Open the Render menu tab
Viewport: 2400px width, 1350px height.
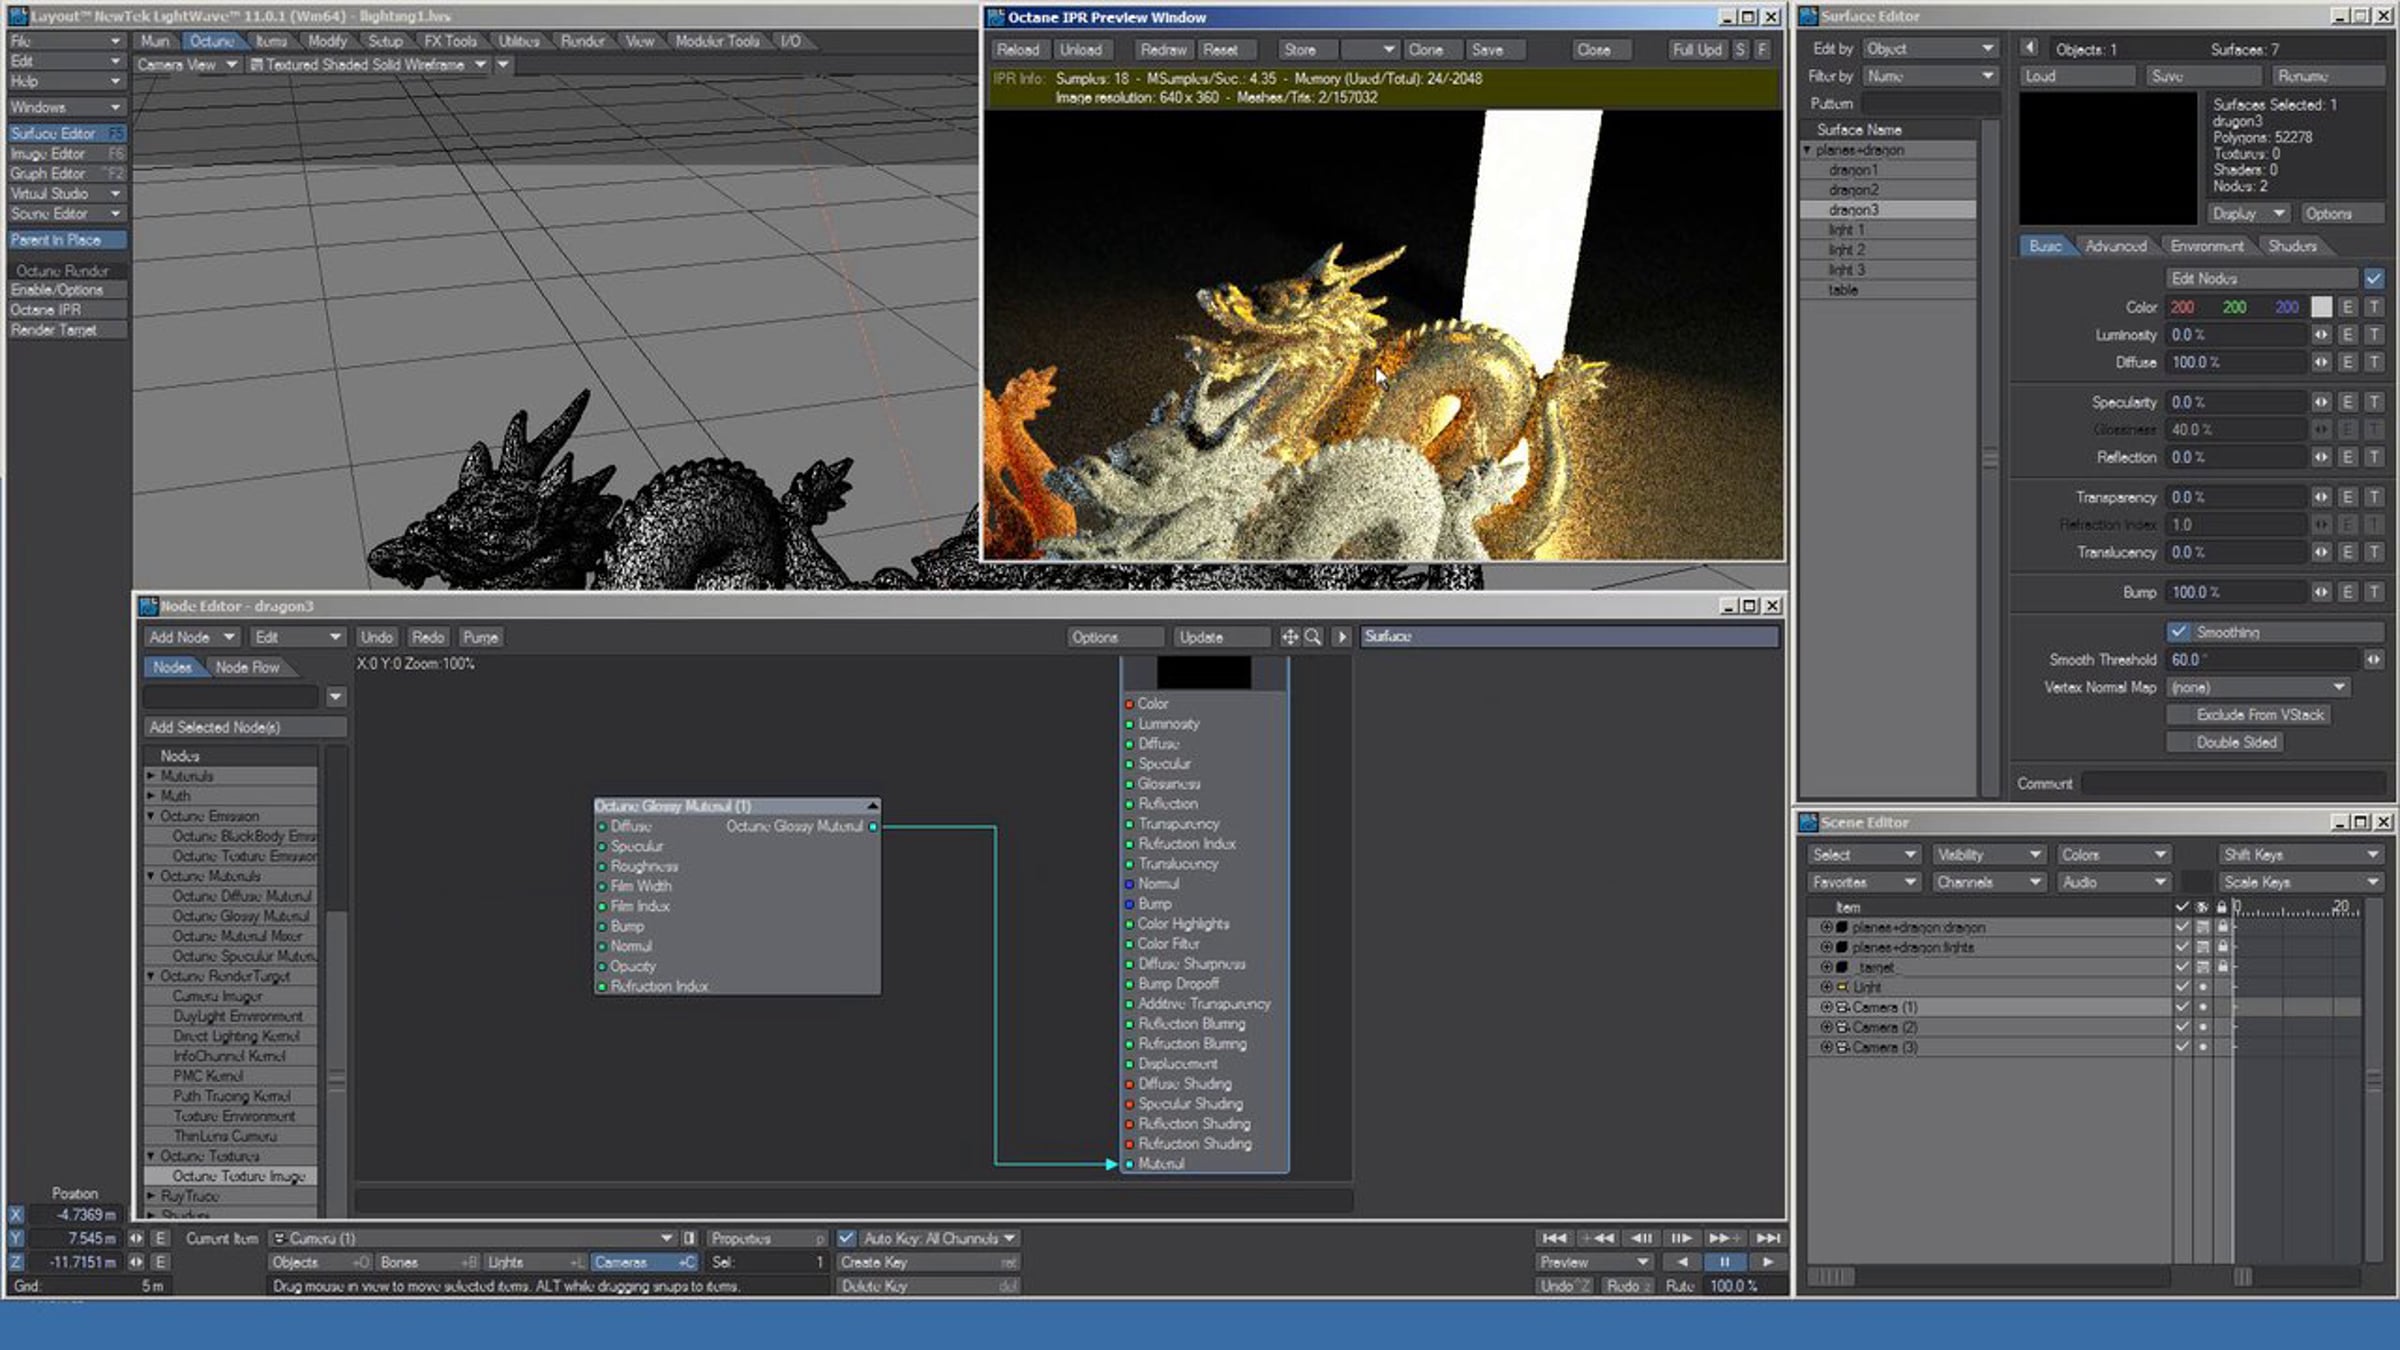click(x=582, y=41)
